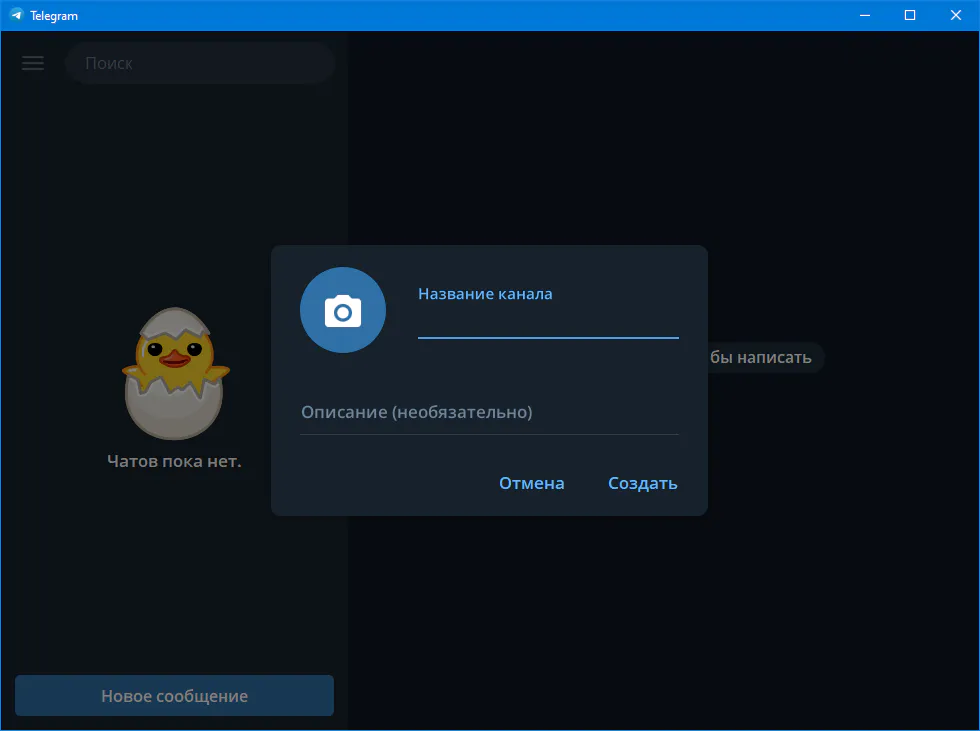Screen dimensions: 980x731
Task: Click the hatching duckling sticker
Action: click(175, 372)
